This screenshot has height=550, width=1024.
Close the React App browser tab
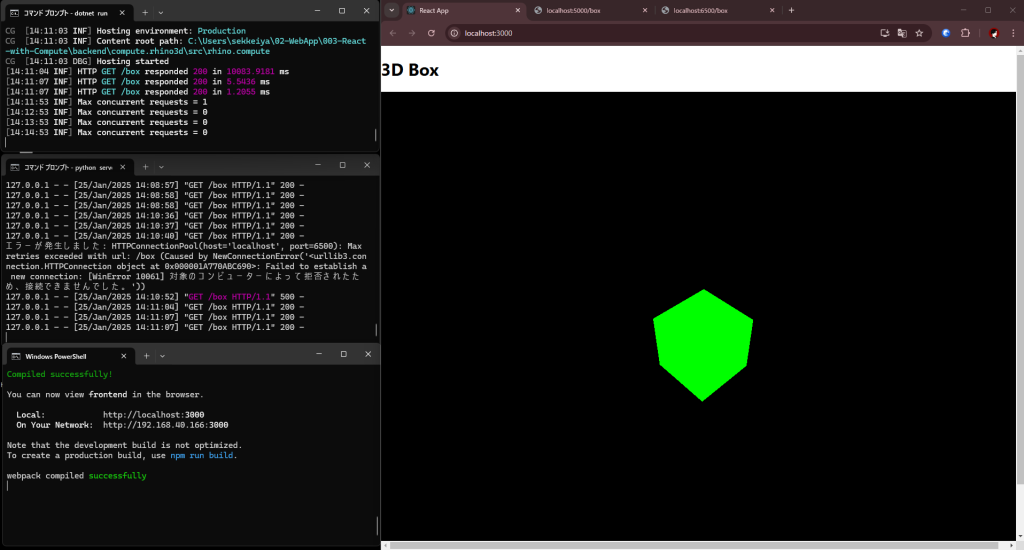517,10
